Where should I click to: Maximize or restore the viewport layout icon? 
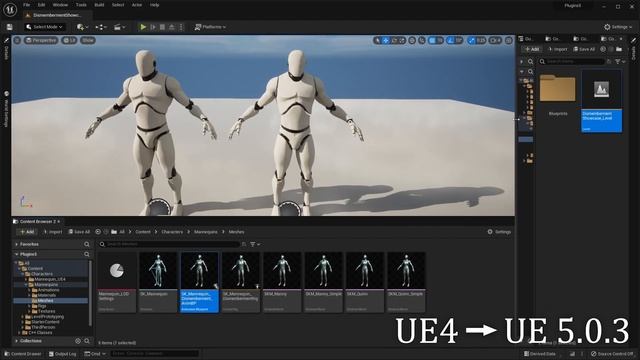coord(509,40)
